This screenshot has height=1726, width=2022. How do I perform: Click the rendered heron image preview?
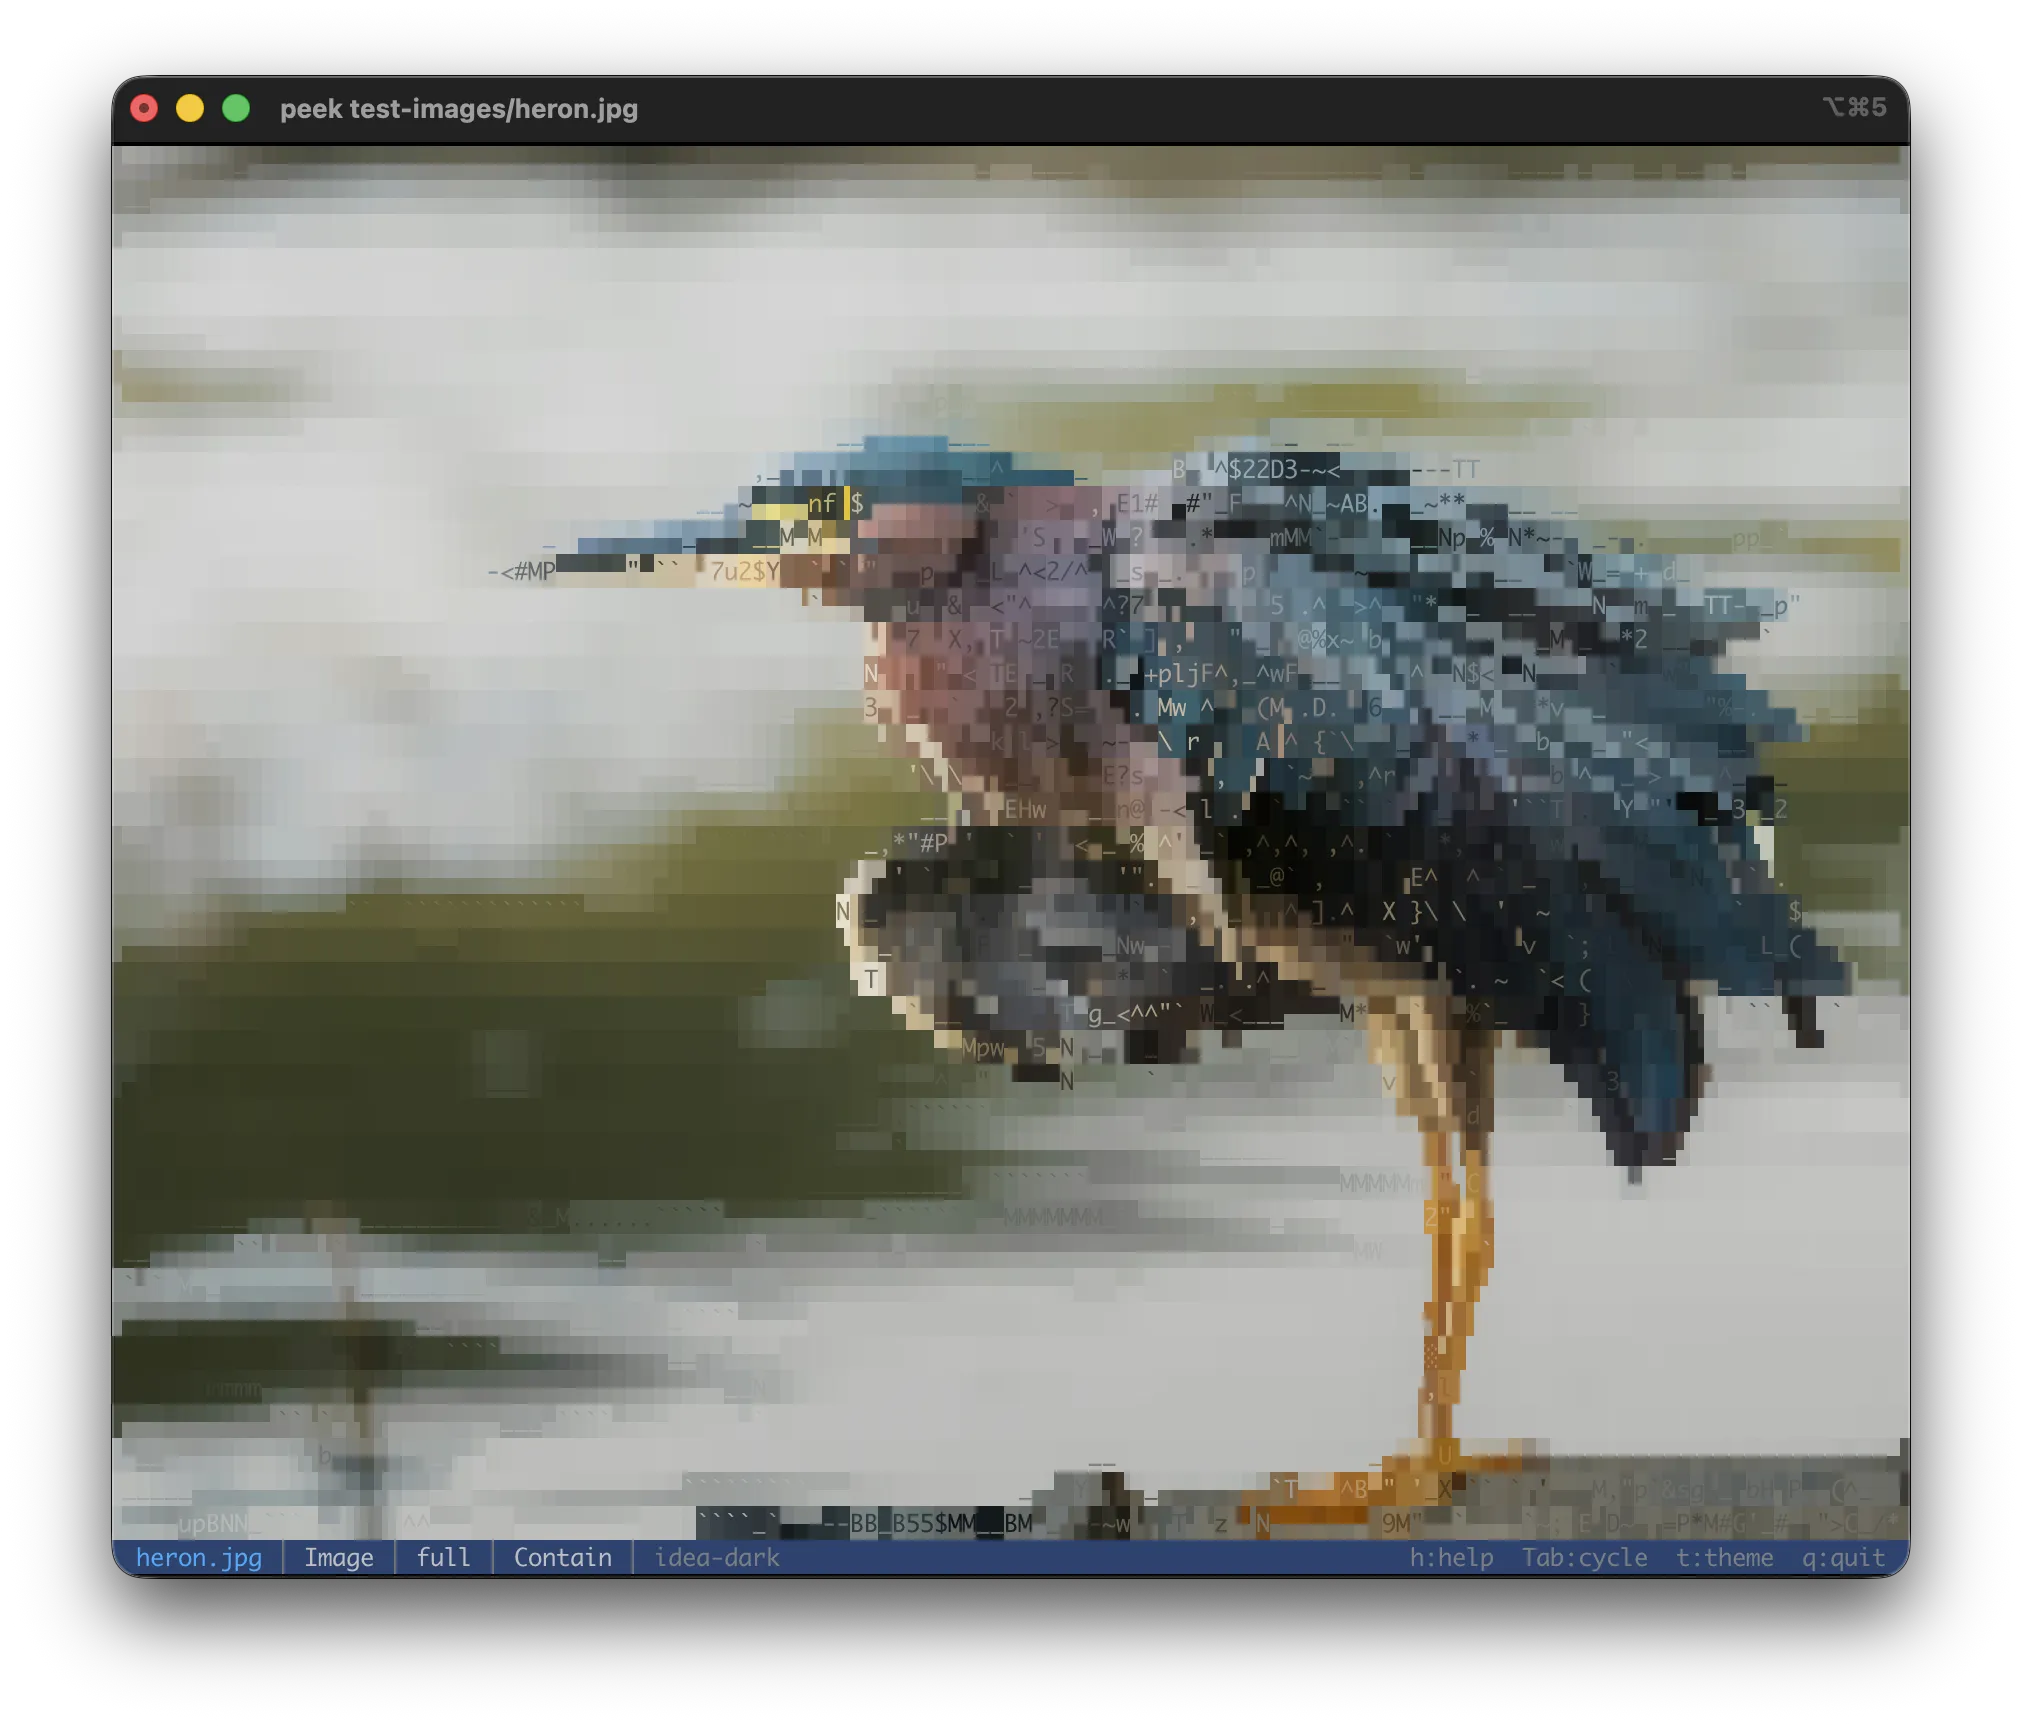tap(1010, 842)
